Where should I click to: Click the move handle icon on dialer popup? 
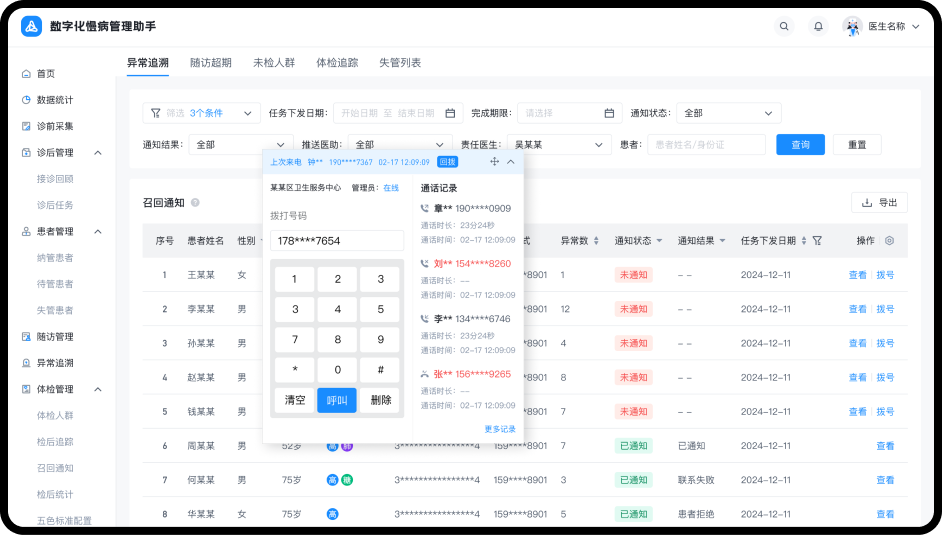click(494, 161)
